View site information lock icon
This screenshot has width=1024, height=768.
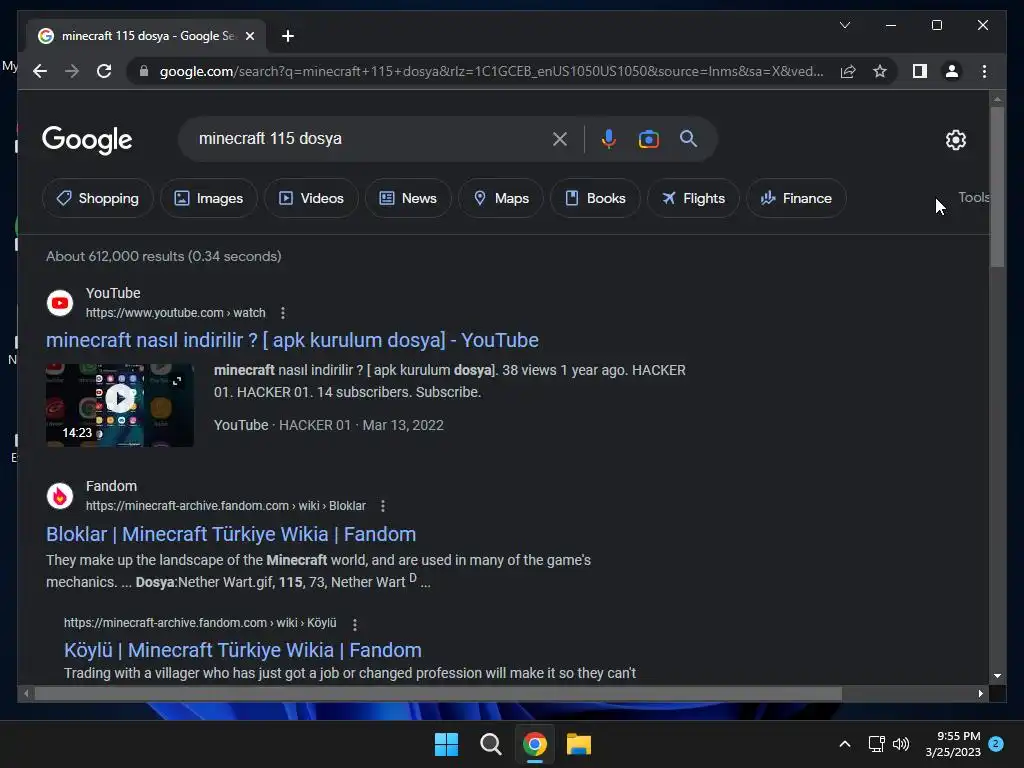[x=144, y=71]
